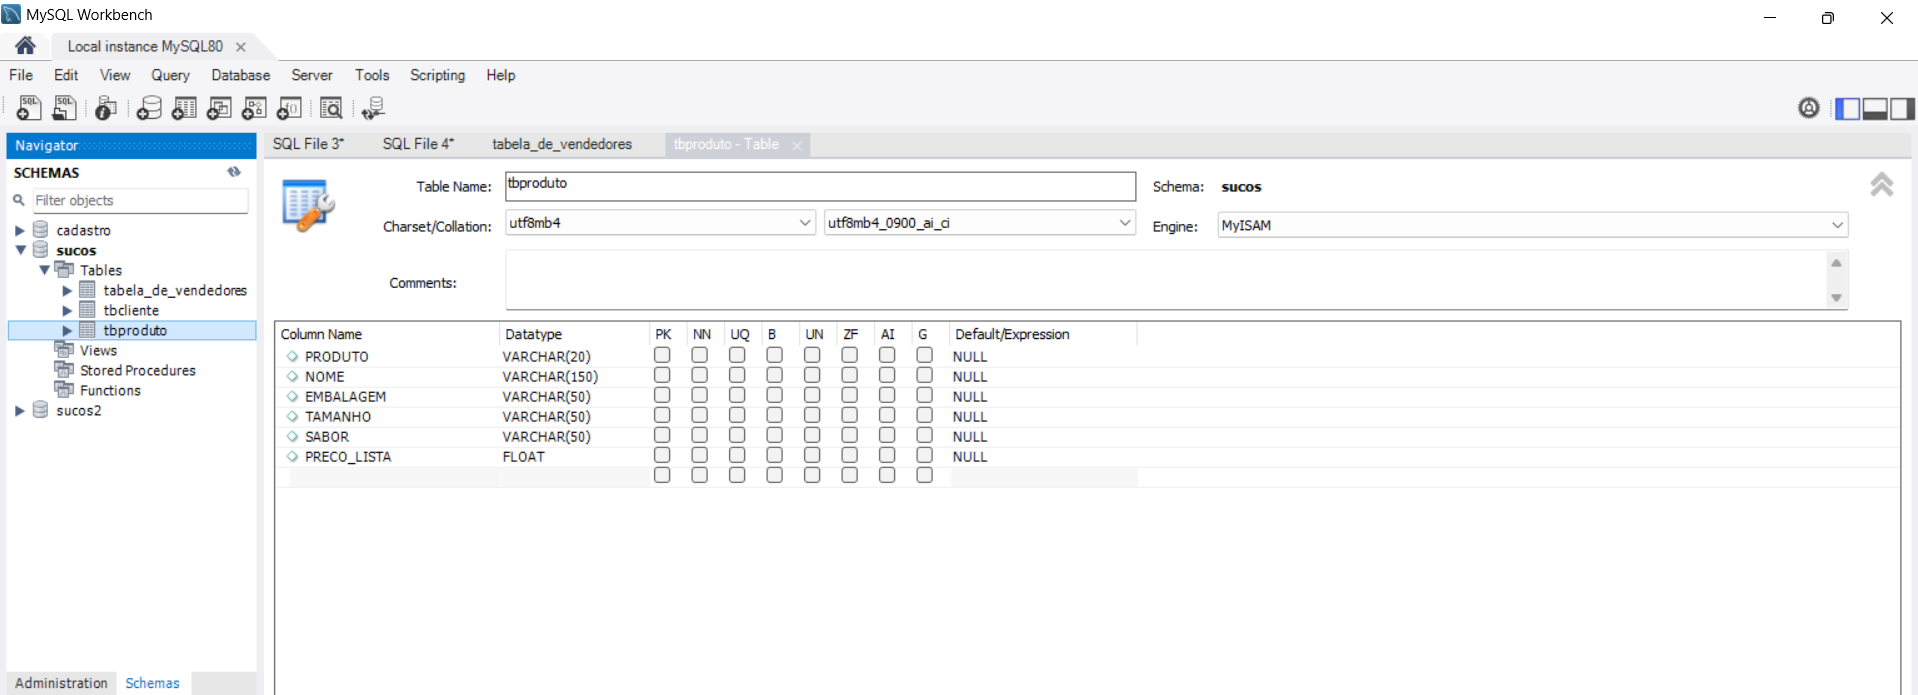Create a new view icon
The height and width of the screenshot is (695, 1918).
coord(219,108)
